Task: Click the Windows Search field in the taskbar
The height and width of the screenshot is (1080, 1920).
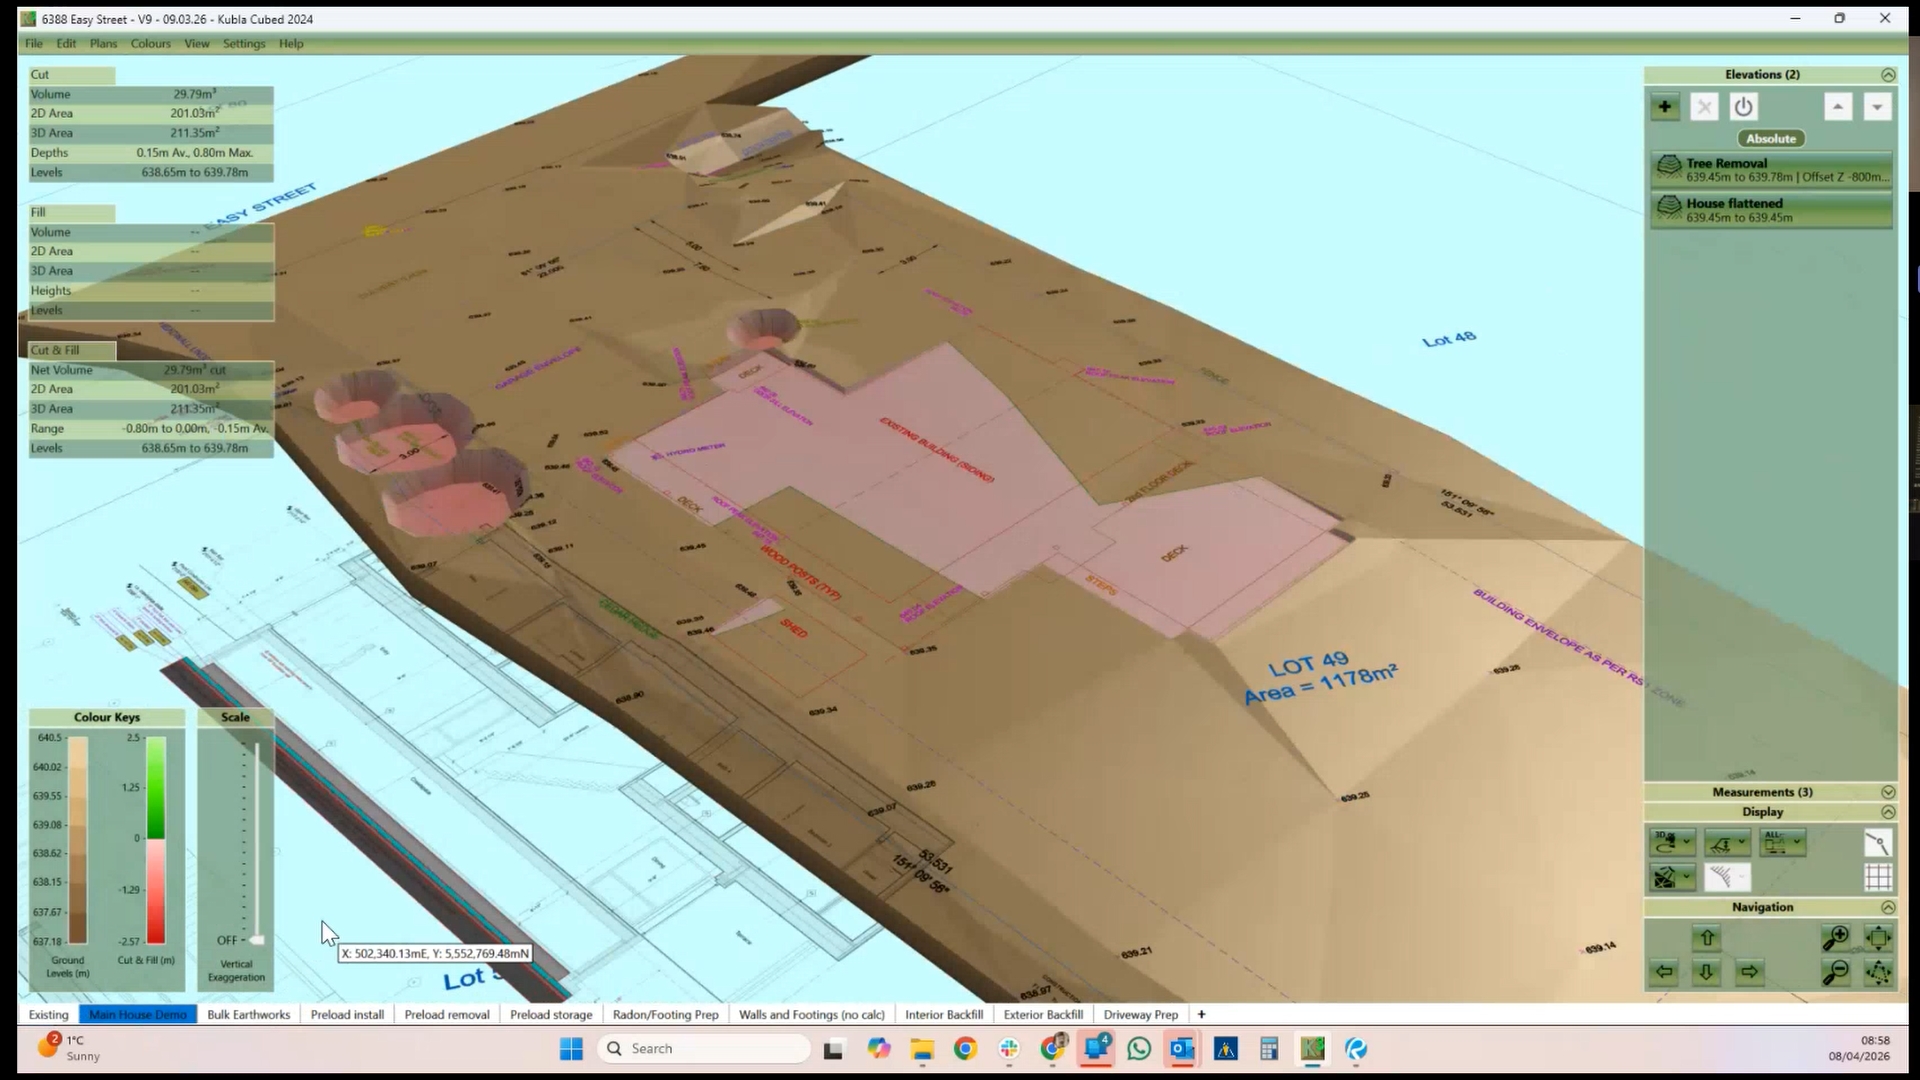Action: [703, 1048]
